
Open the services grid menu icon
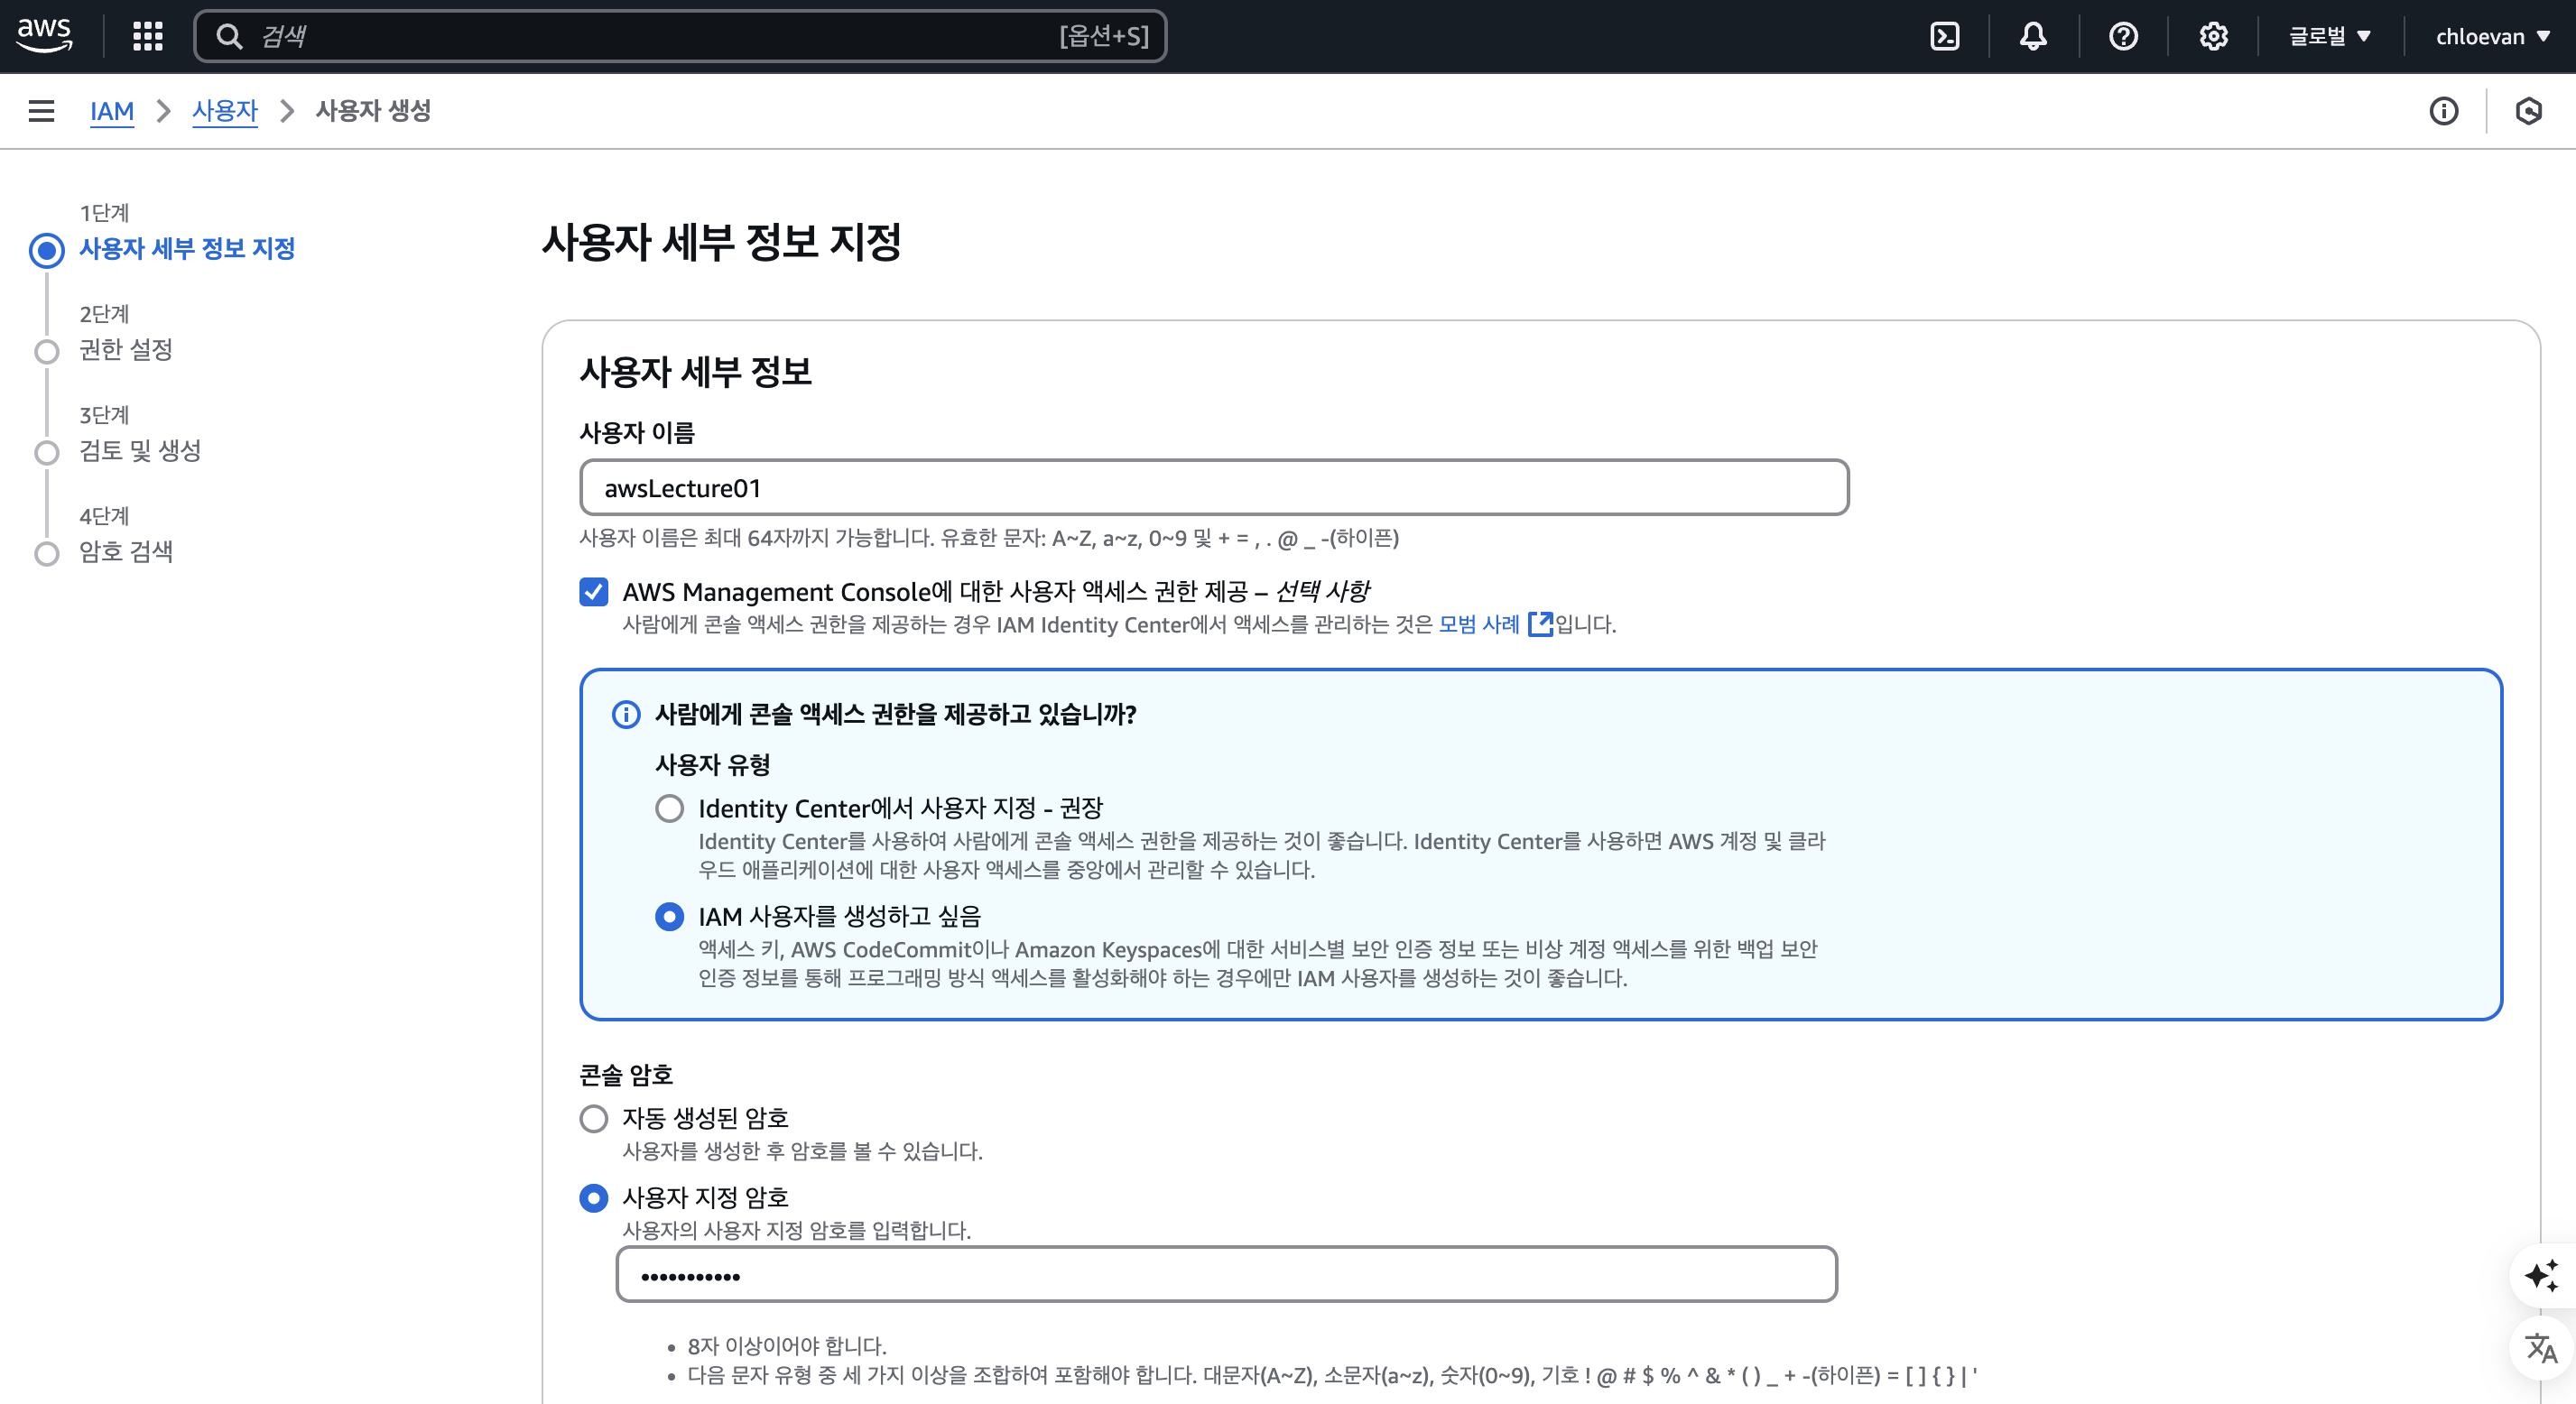[148, 36]
